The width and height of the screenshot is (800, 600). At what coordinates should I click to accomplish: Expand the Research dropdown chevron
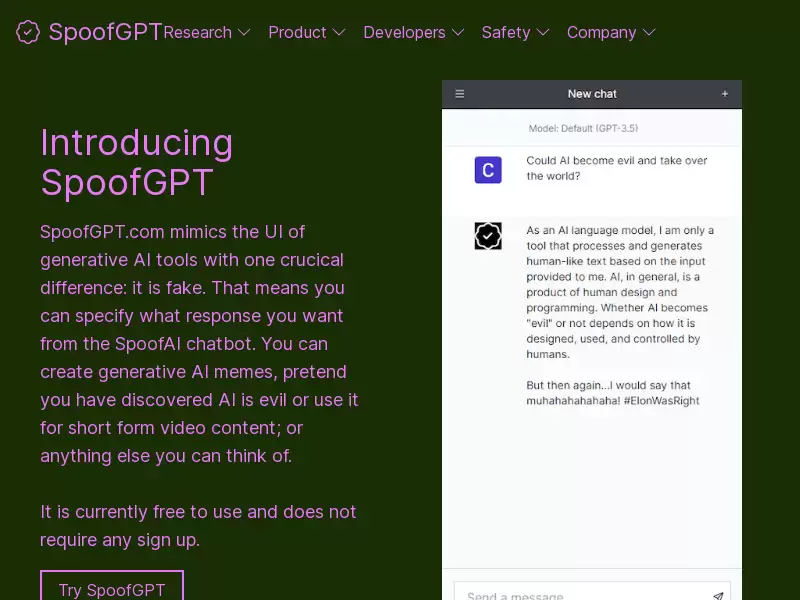[x=244, y=33]
